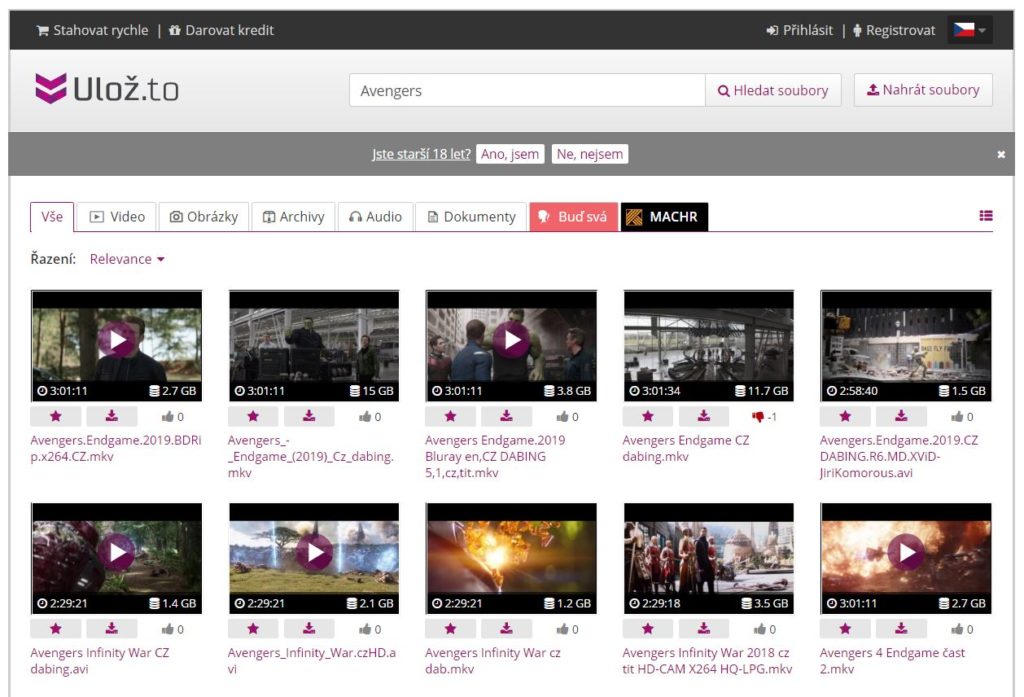Click the Buď svá promo tab

point(574,217)
